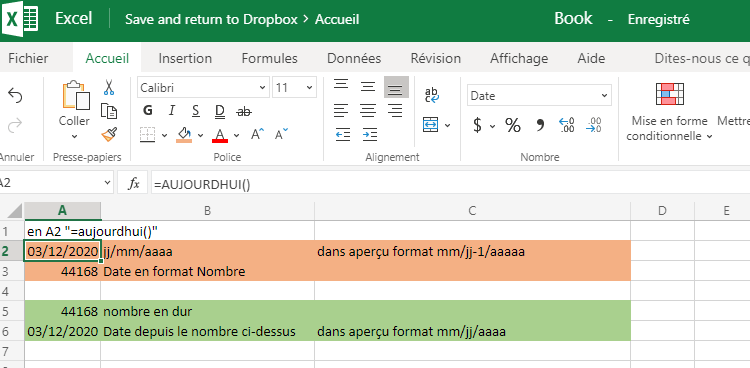This screenshot has width=750, height=368.
Task: Open the font color dropdown arrow
Action: coord(236,135)
